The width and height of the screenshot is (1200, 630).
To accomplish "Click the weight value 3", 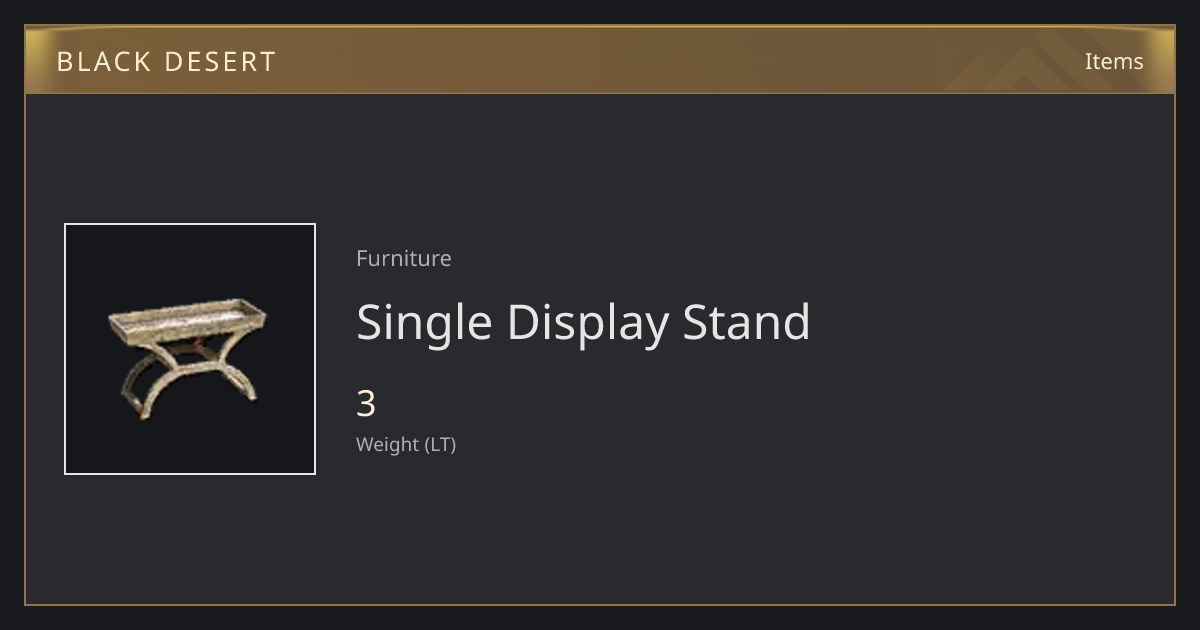I will (x=366, y=404).
